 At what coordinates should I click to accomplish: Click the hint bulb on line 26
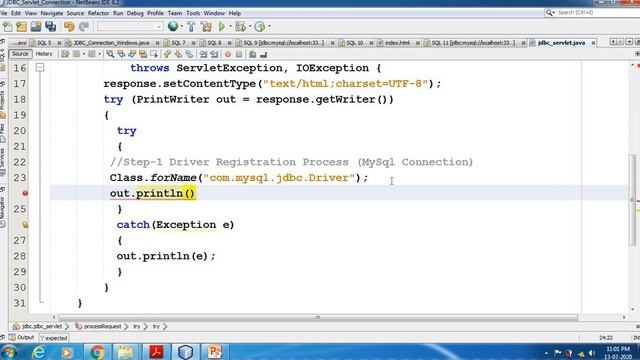click(25, 224)
